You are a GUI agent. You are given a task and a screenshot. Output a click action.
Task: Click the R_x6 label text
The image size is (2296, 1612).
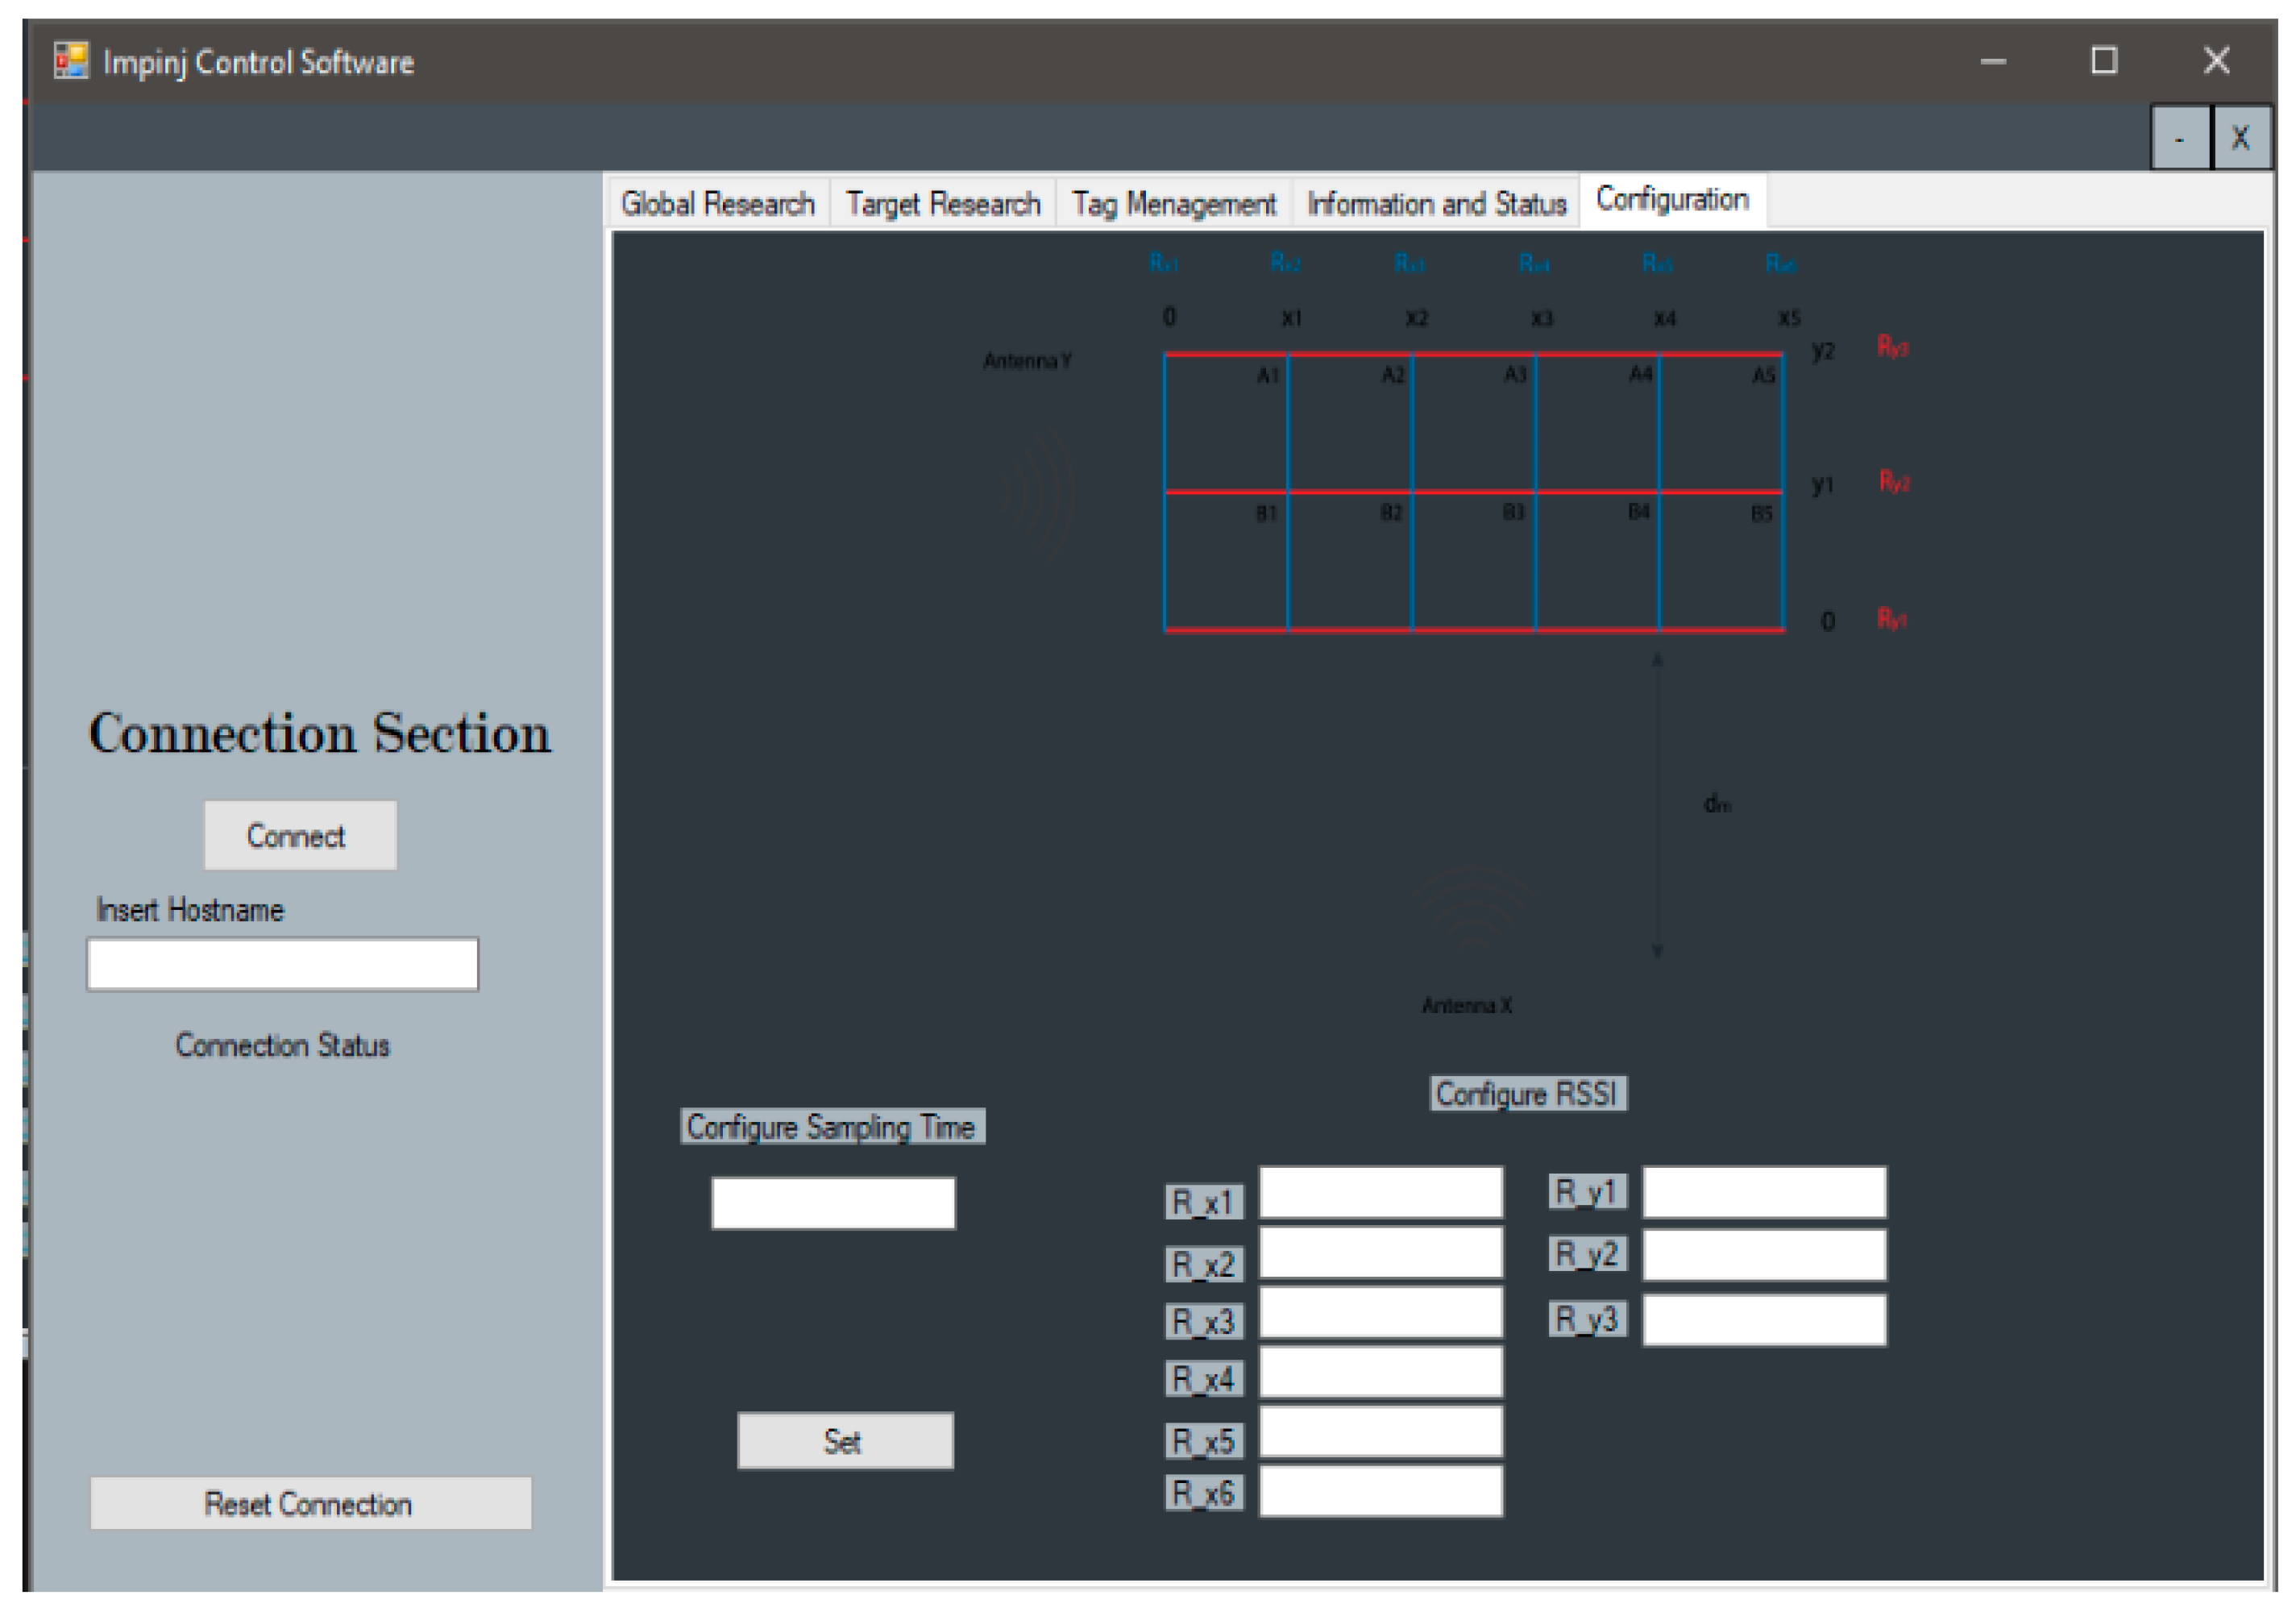pyautogui.click(x=1204, y=1493)
